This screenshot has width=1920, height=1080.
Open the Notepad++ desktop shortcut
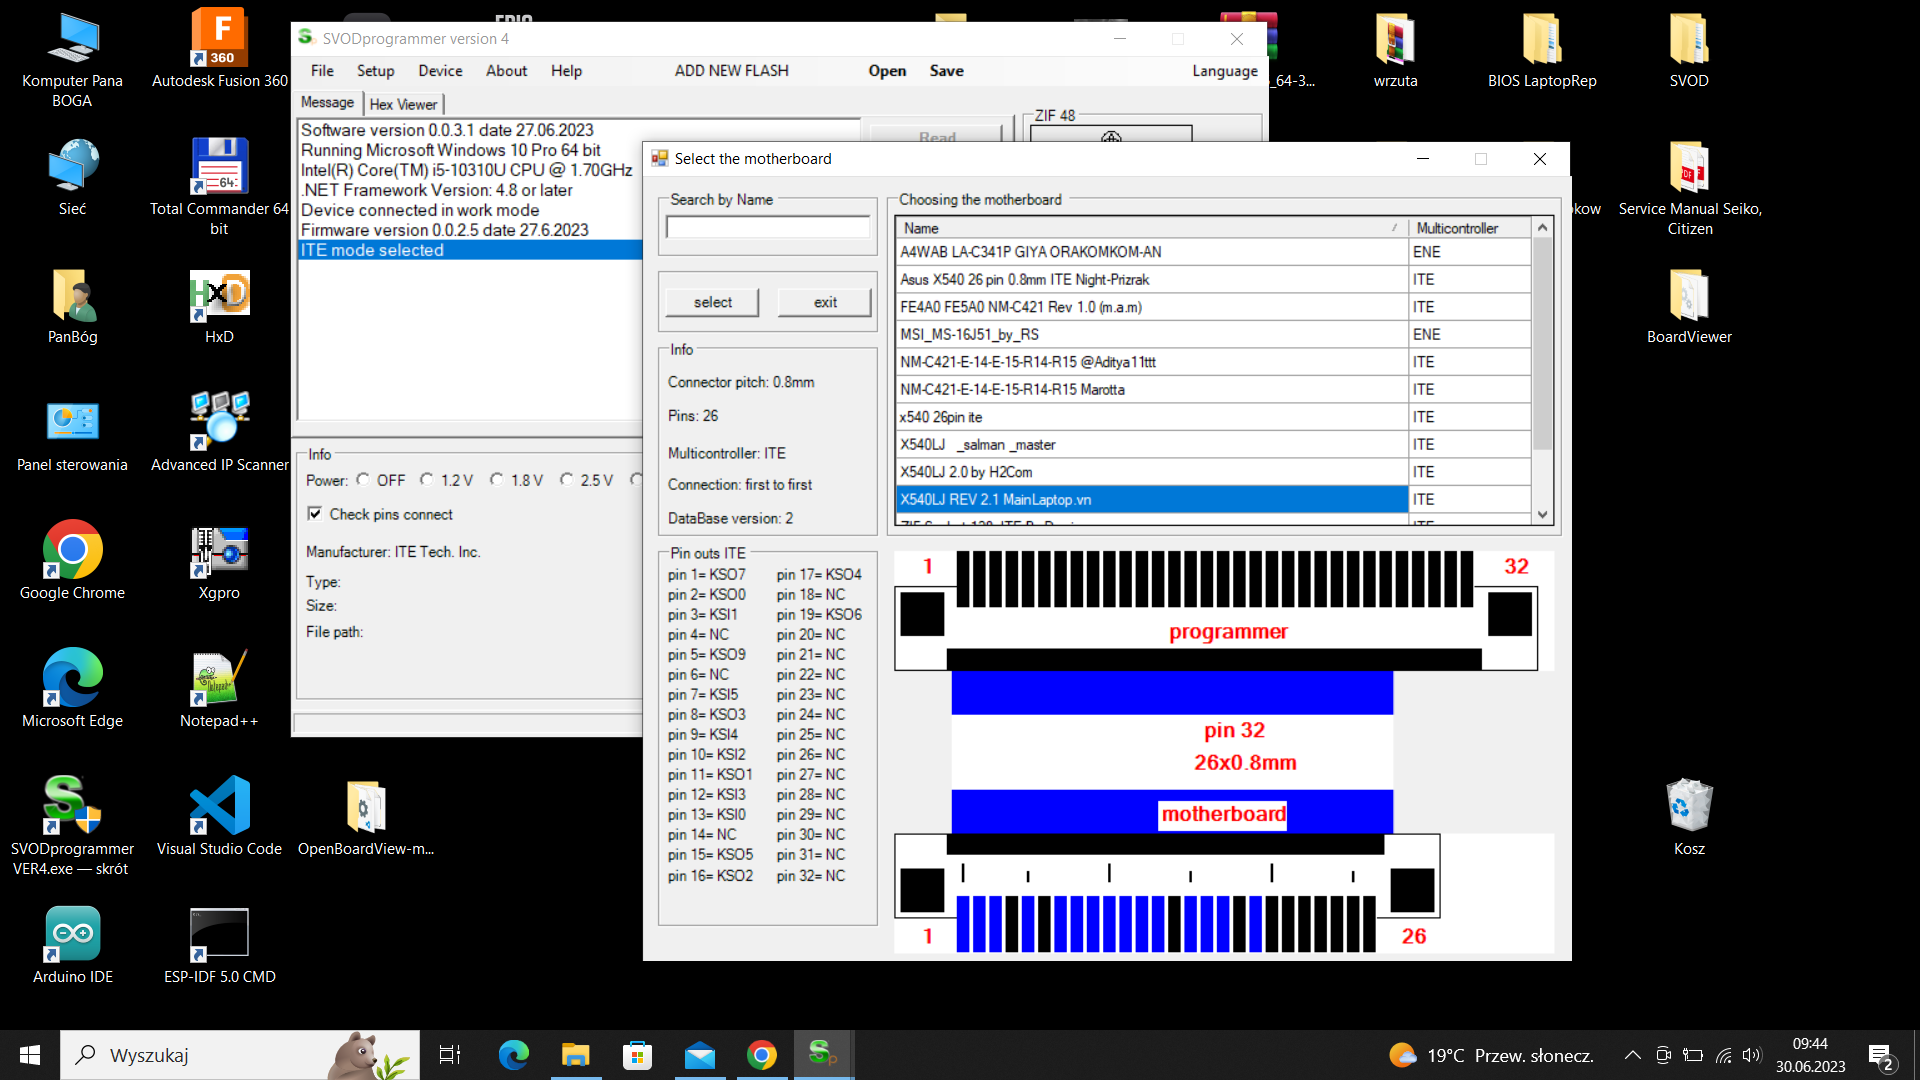[219, 680]
